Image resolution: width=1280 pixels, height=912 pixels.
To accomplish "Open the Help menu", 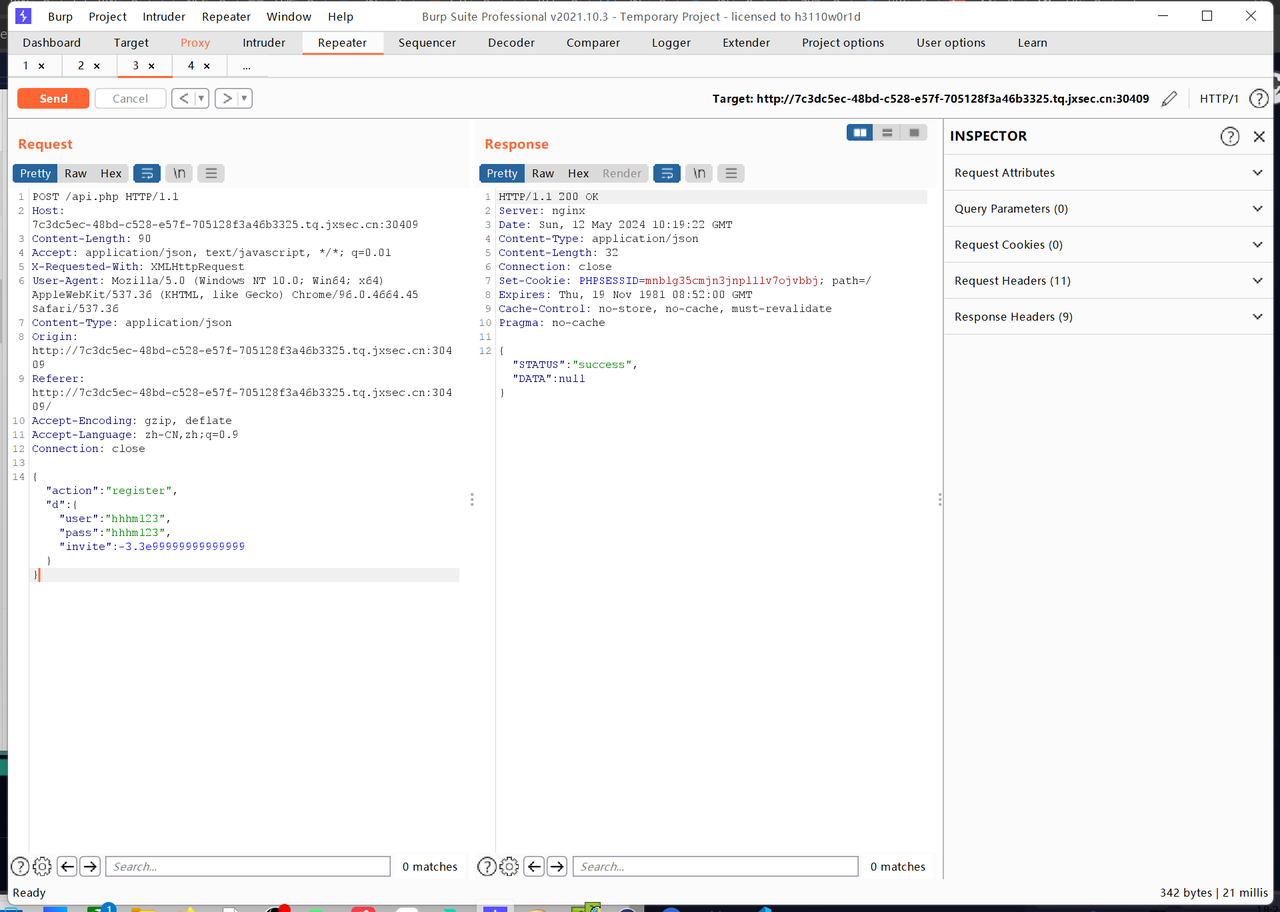I will [340, 16].
